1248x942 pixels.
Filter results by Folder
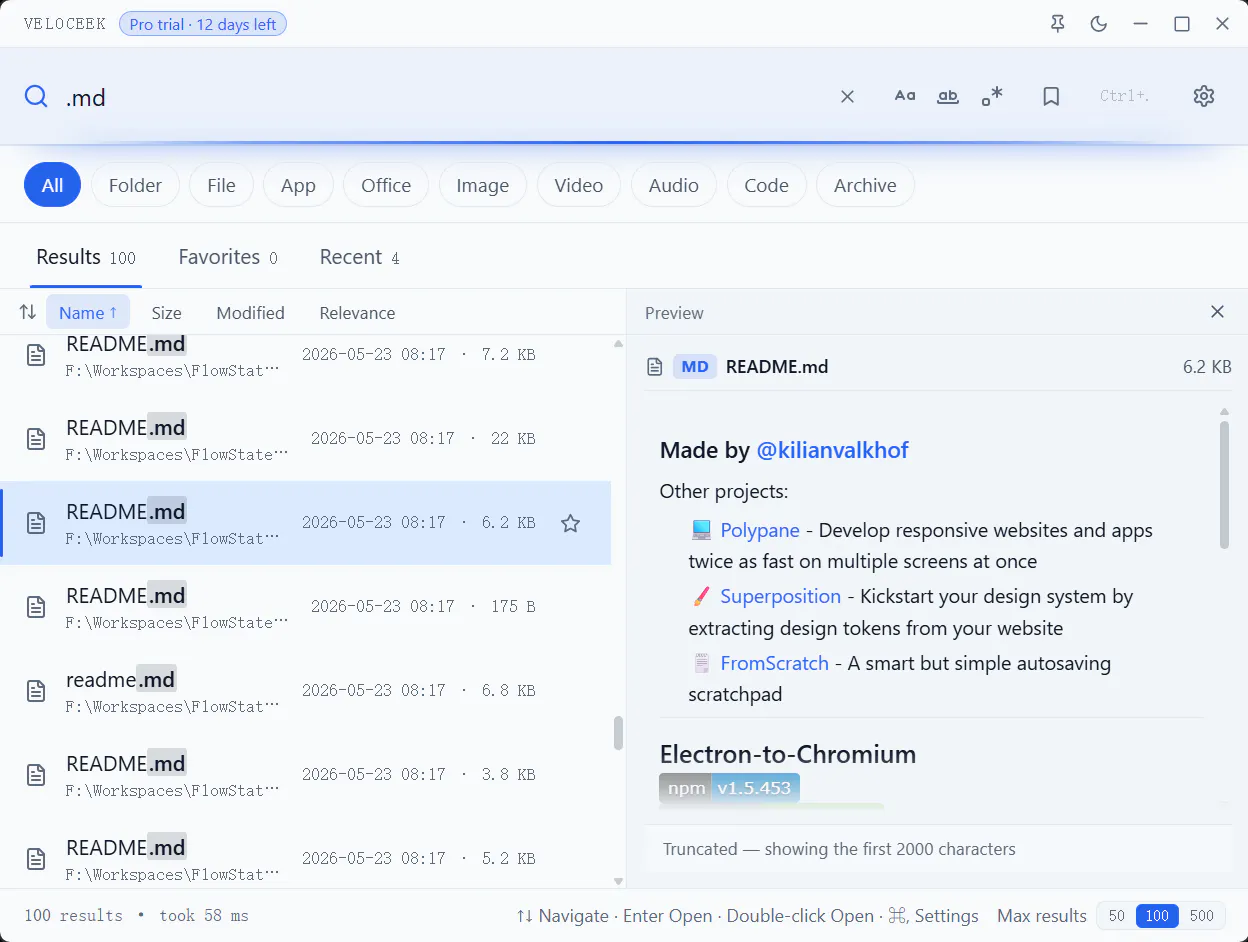tap(135, 185)
